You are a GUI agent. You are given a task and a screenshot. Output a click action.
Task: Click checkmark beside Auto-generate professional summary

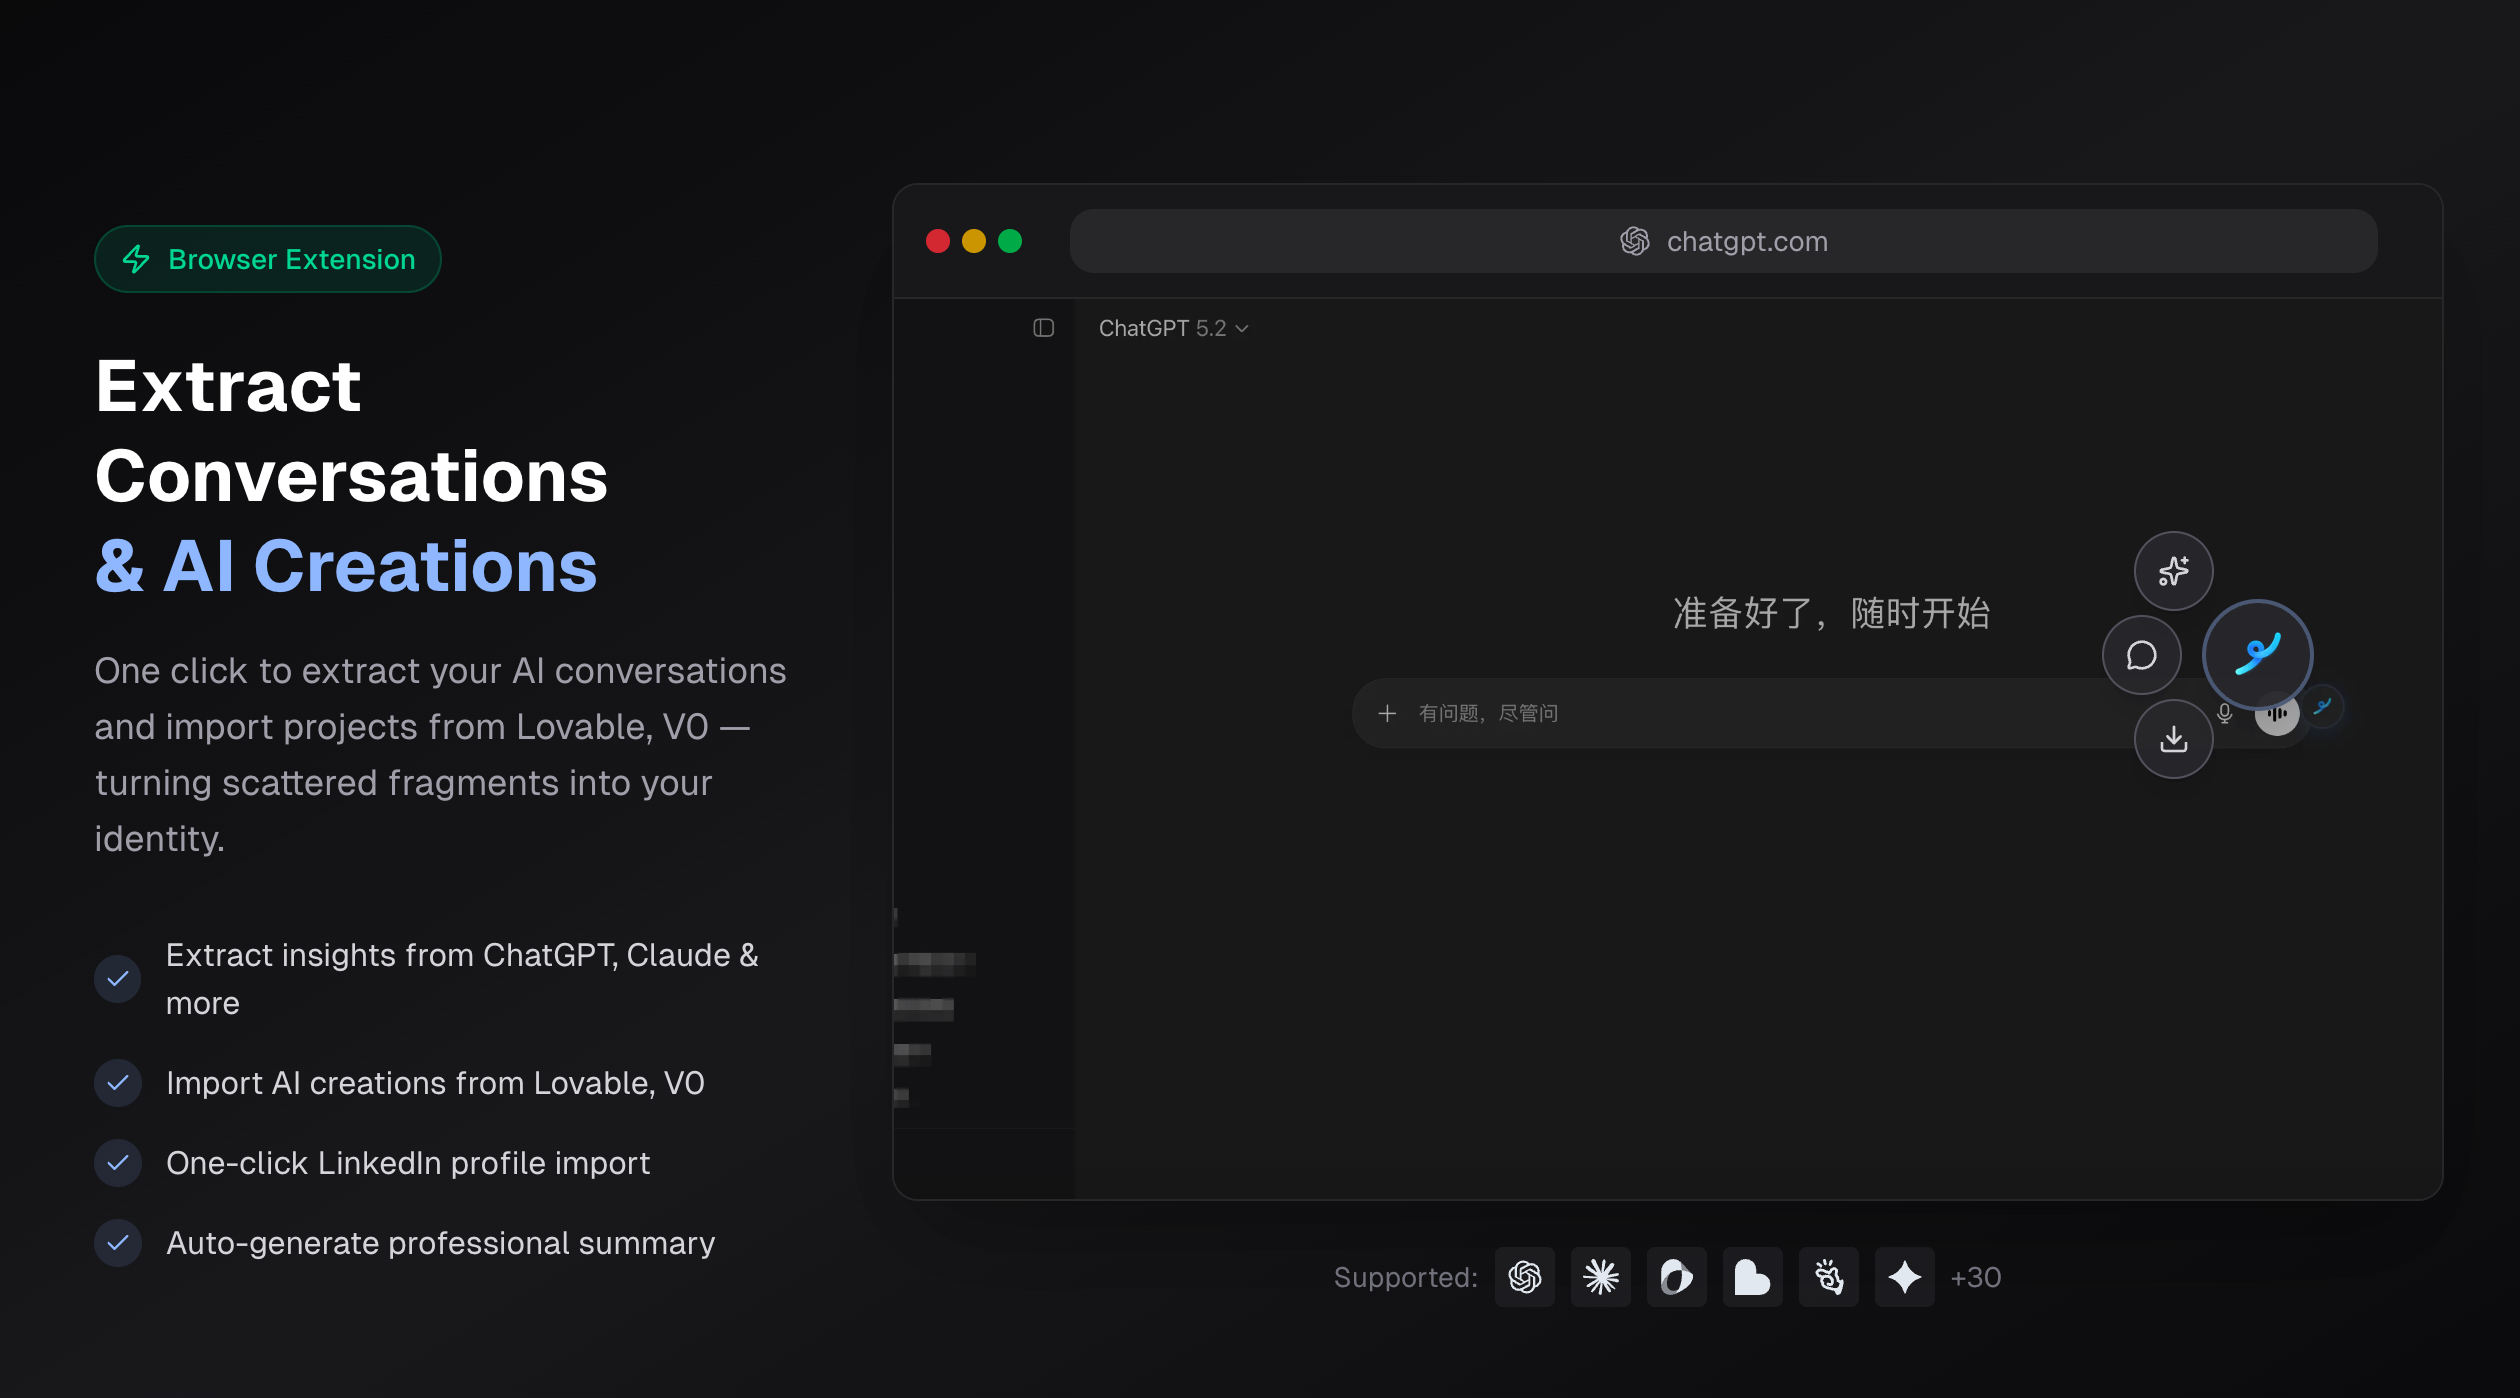coord(118,1243)
